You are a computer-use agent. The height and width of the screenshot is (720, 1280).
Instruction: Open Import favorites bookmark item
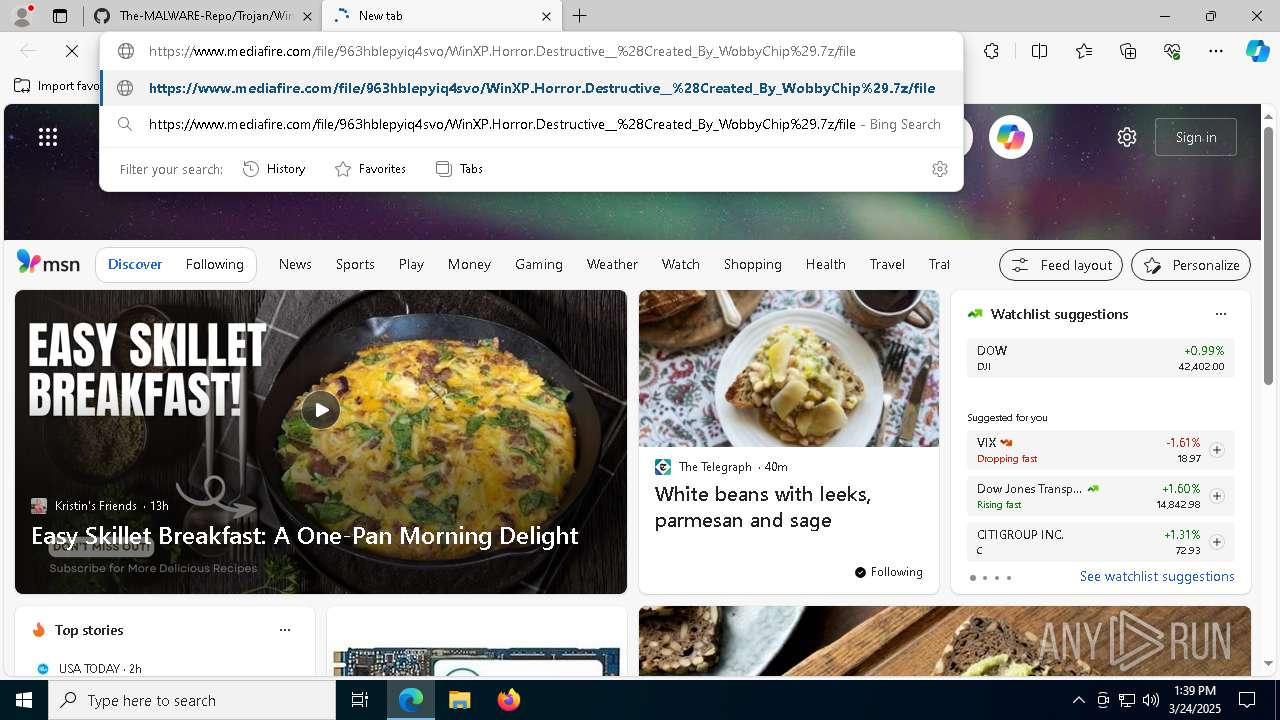tap(57, 86)
